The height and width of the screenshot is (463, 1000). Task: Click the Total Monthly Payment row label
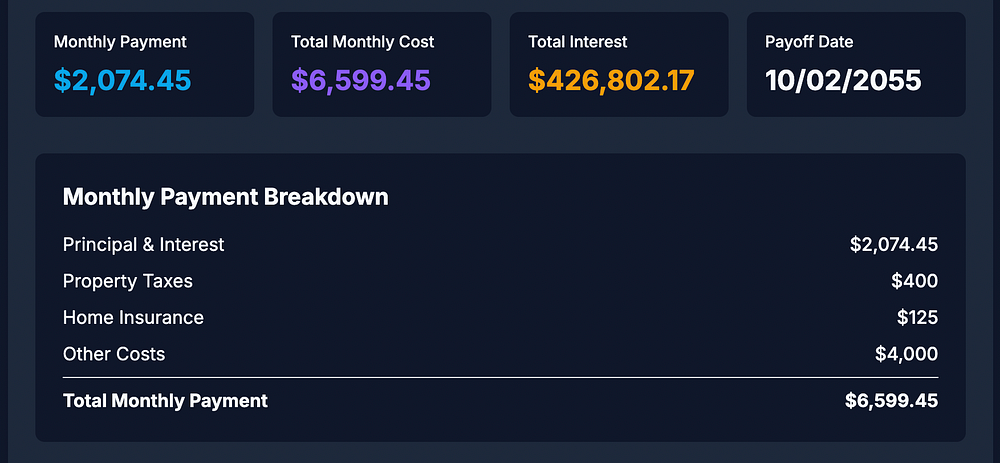click(x=165, y=401)
